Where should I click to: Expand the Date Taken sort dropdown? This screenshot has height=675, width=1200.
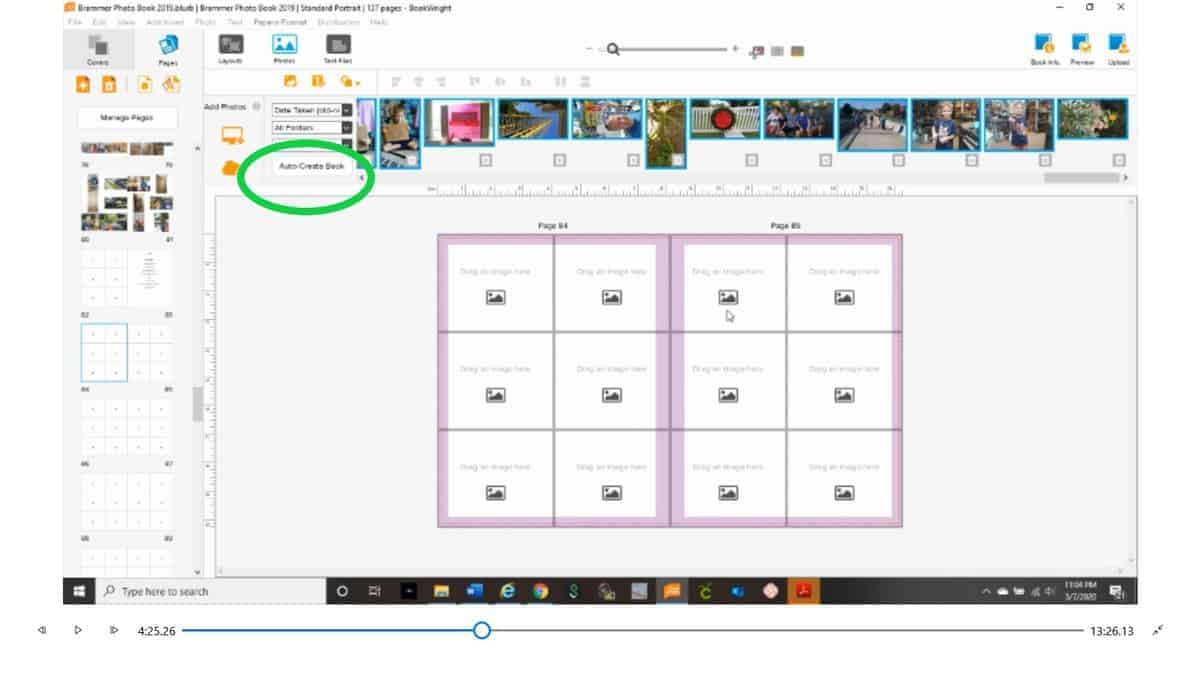(347, 110)
